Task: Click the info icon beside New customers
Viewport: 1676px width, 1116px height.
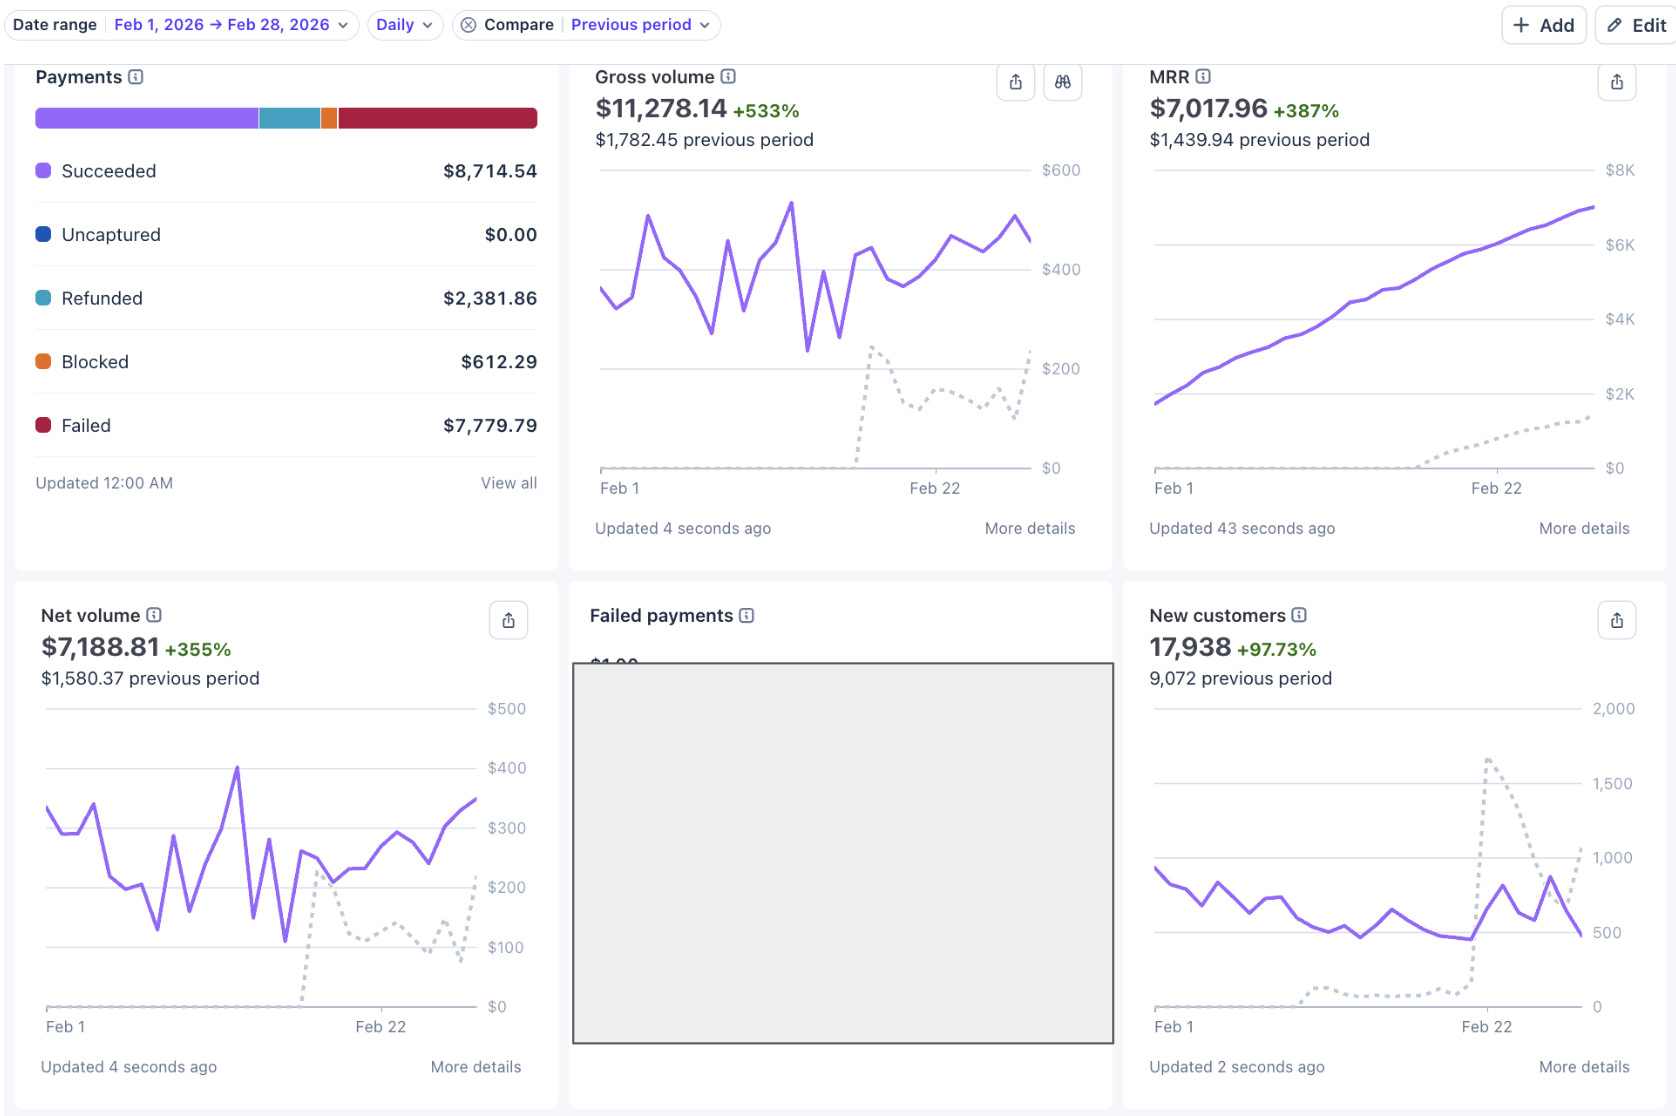Action: coord(1299,616)
